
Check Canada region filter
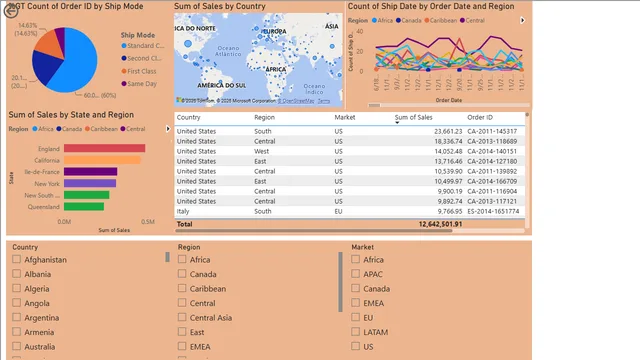coord(182,274)
